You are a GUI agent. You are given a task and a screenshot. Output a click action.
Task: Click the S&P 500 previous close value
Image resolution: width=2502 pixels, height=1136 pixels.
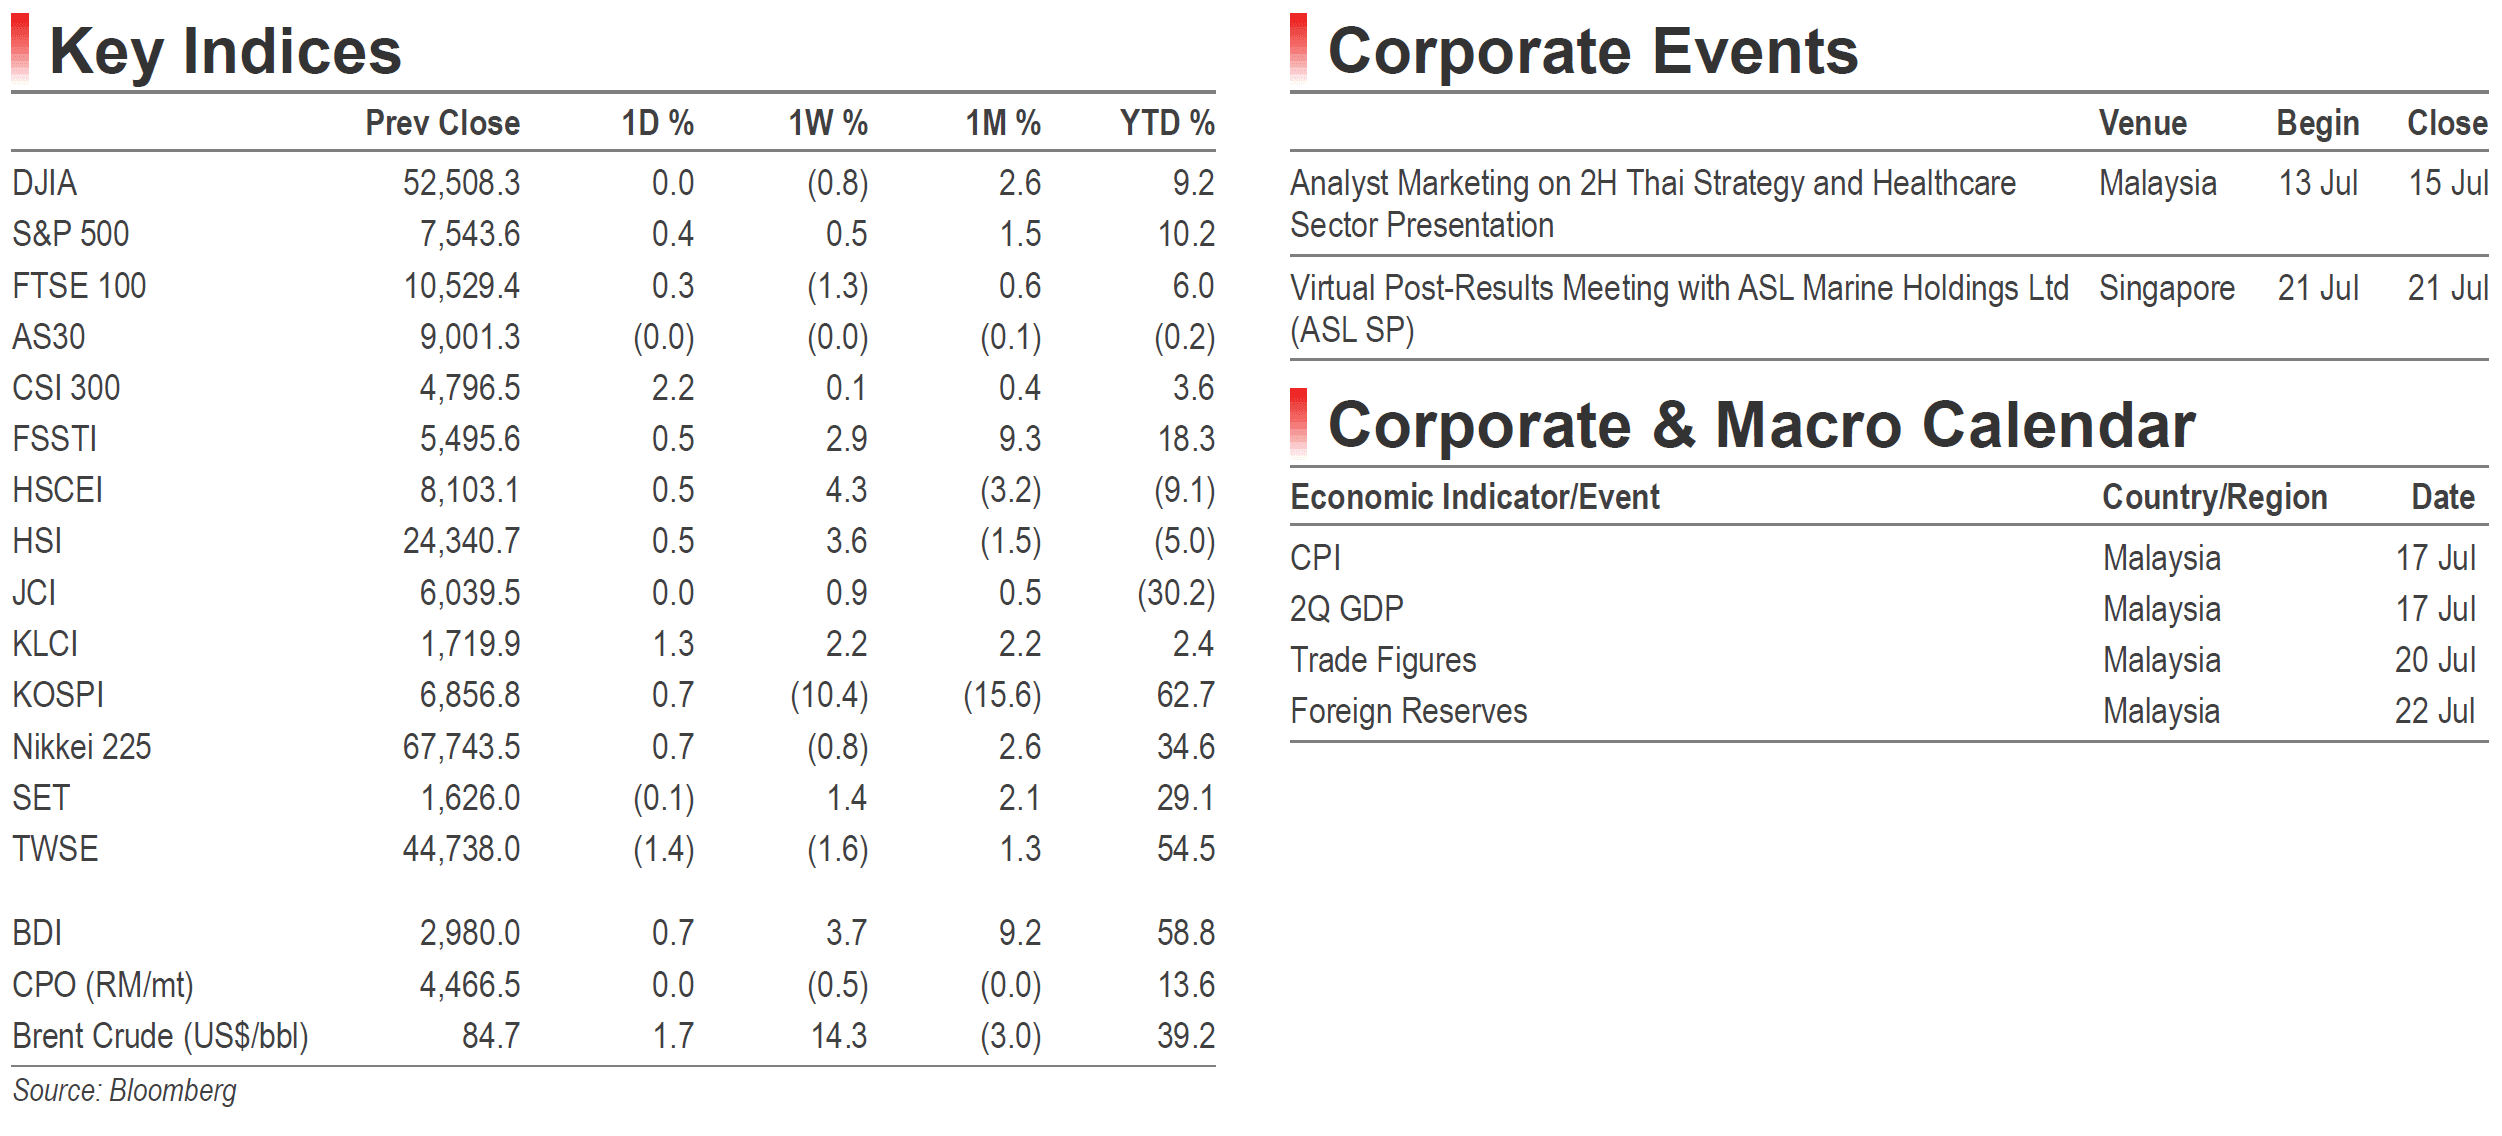click(469, 234)
